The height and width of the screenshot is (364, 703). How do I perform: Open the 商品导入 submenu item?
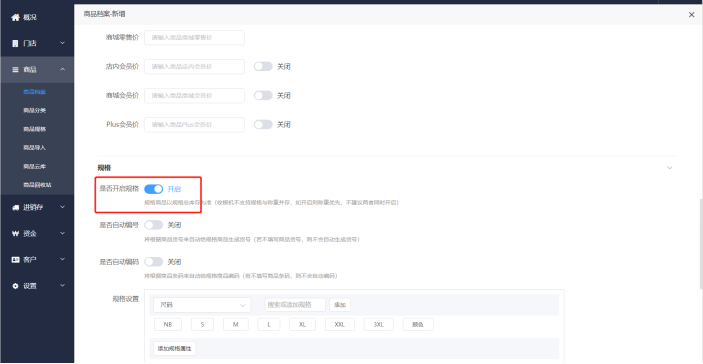pyautogui.click(x=35, y=147)
